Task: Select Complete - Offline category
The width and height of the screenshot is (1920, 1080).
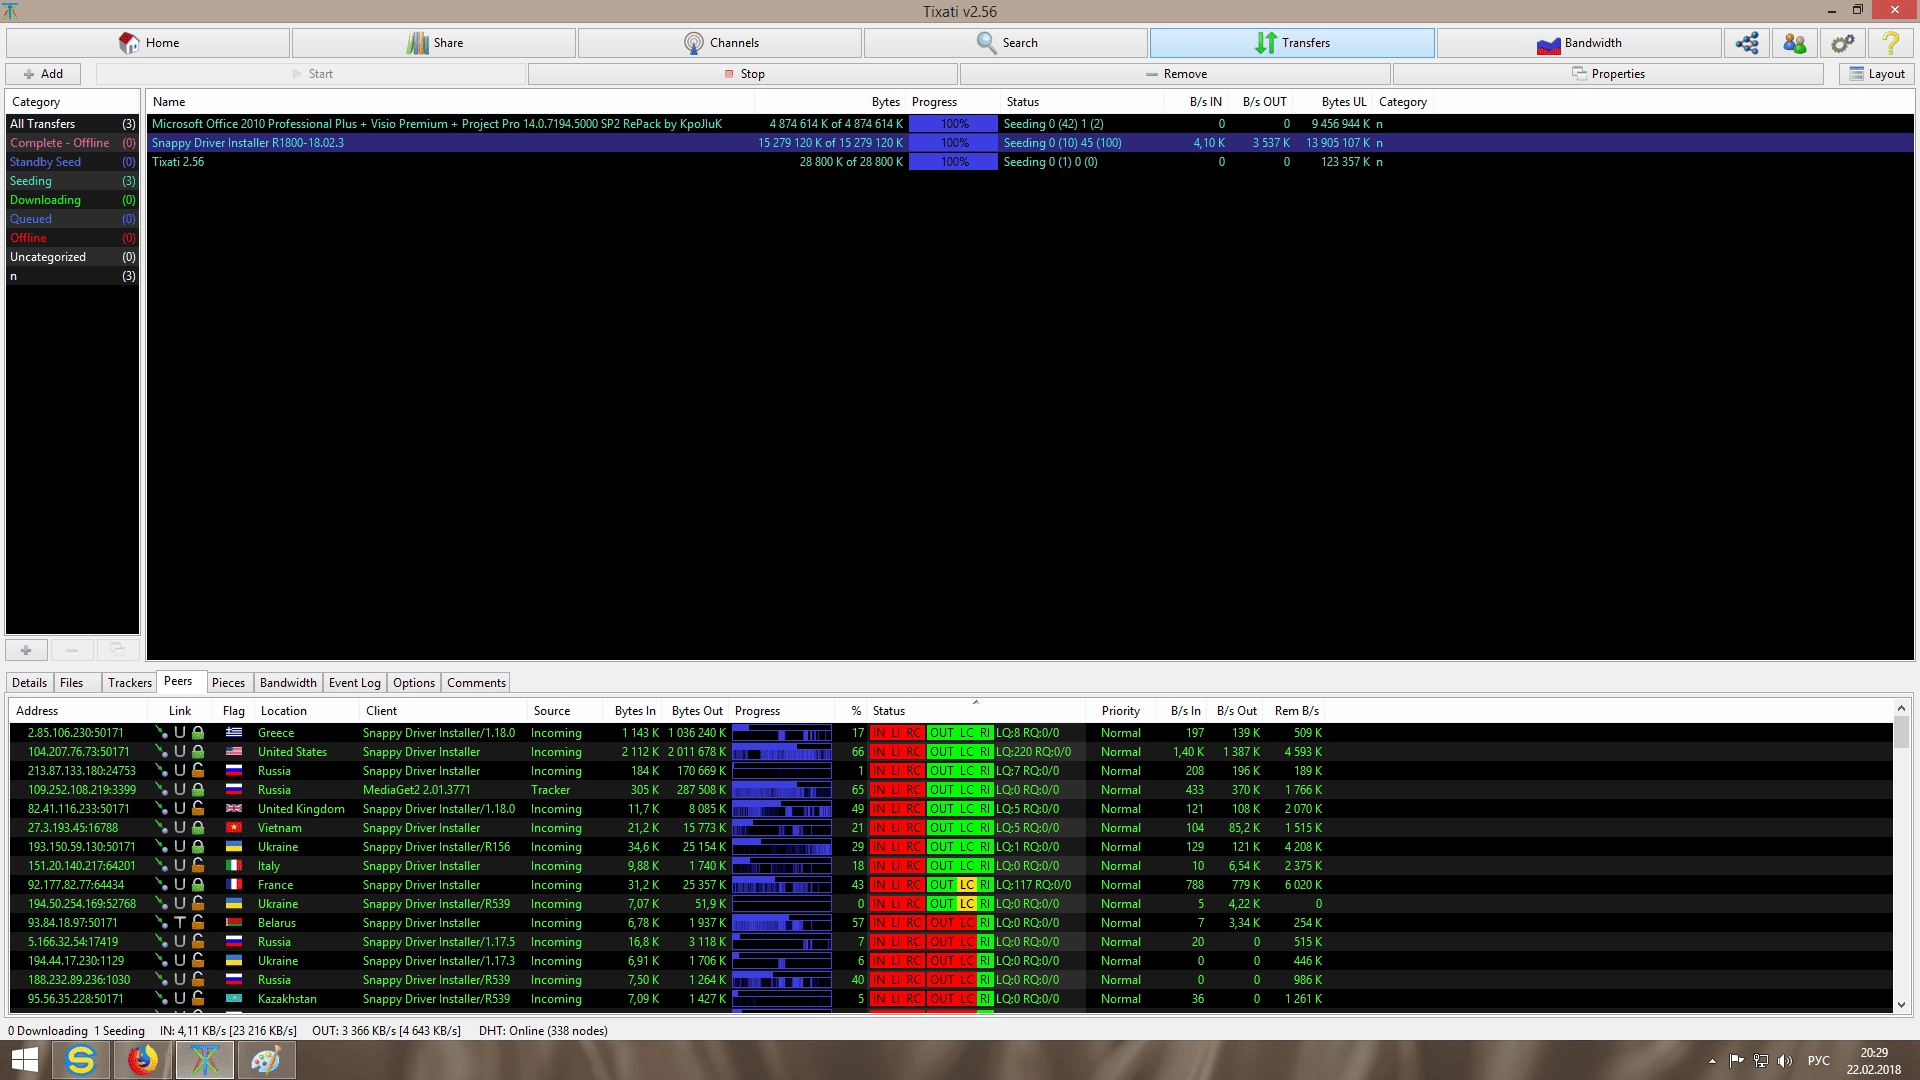Action: (72, 143)
